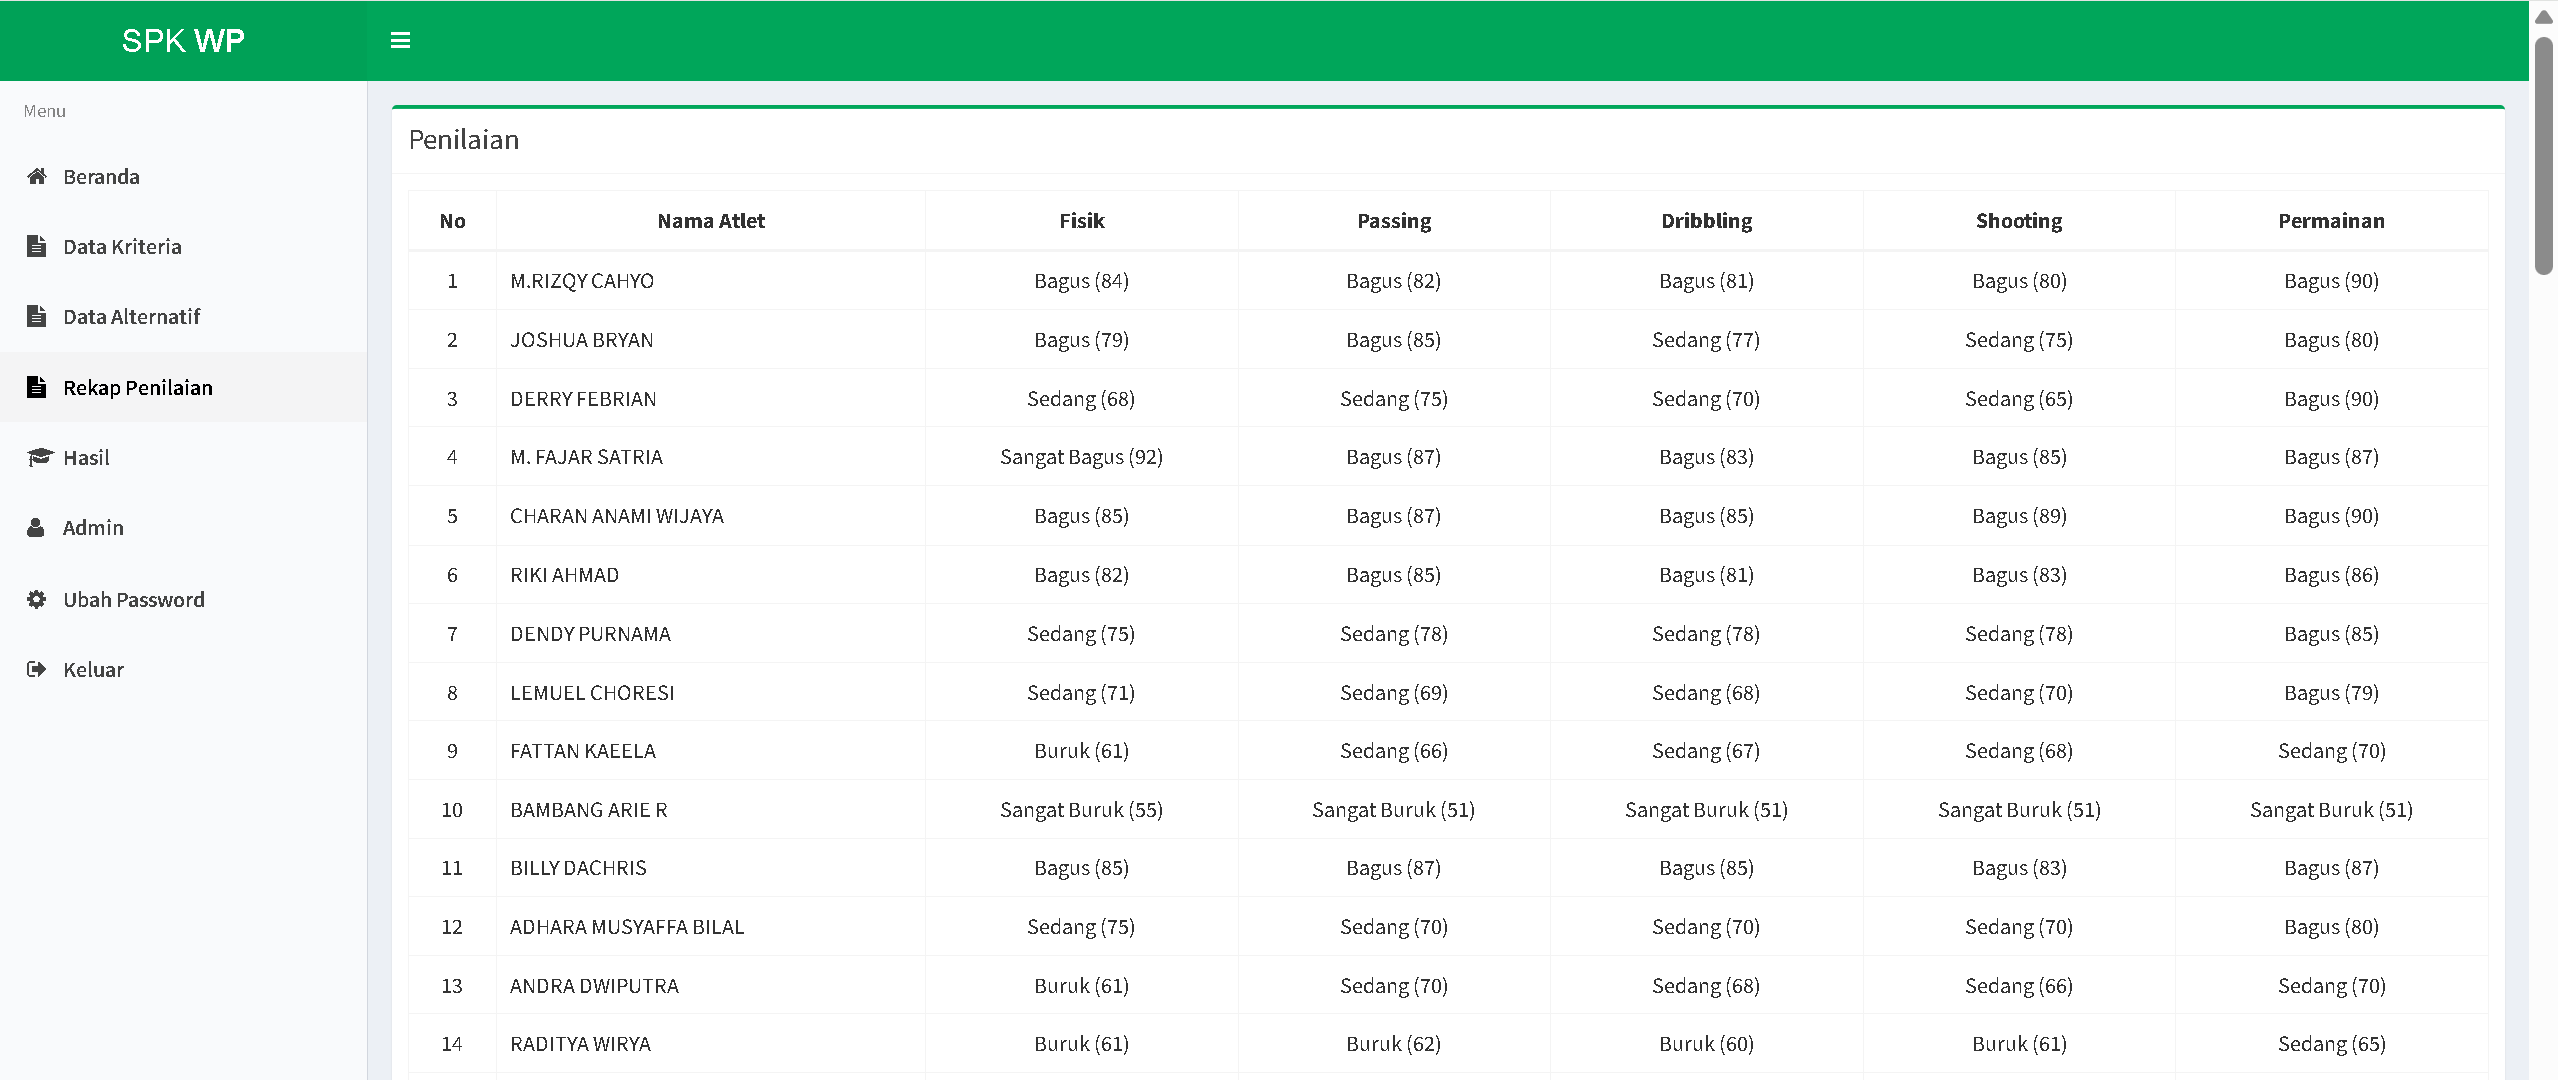Image resolution: width=2558 pixels, height=1080 pixels.
Task: Go to the Hasil page
Action: (x=86, y=458)
